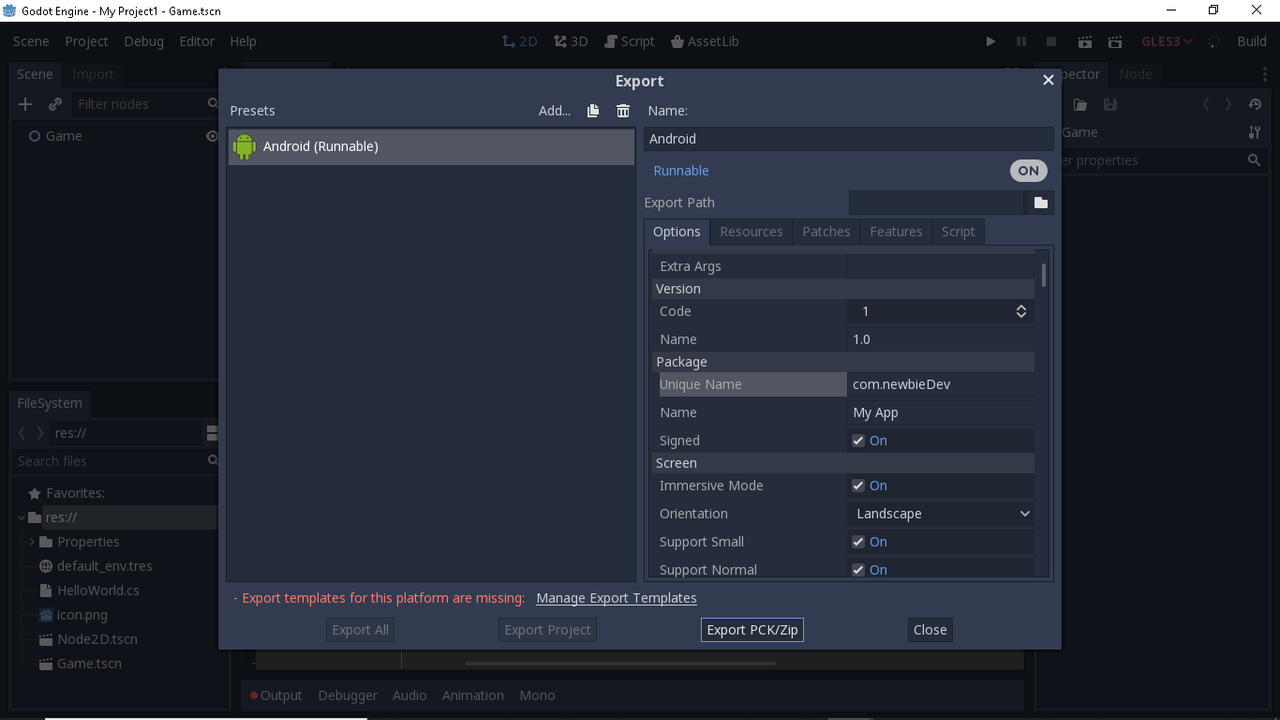The image size is (1280, 720).
Task: Stop the running scene
Action: tap(1051, 41)
